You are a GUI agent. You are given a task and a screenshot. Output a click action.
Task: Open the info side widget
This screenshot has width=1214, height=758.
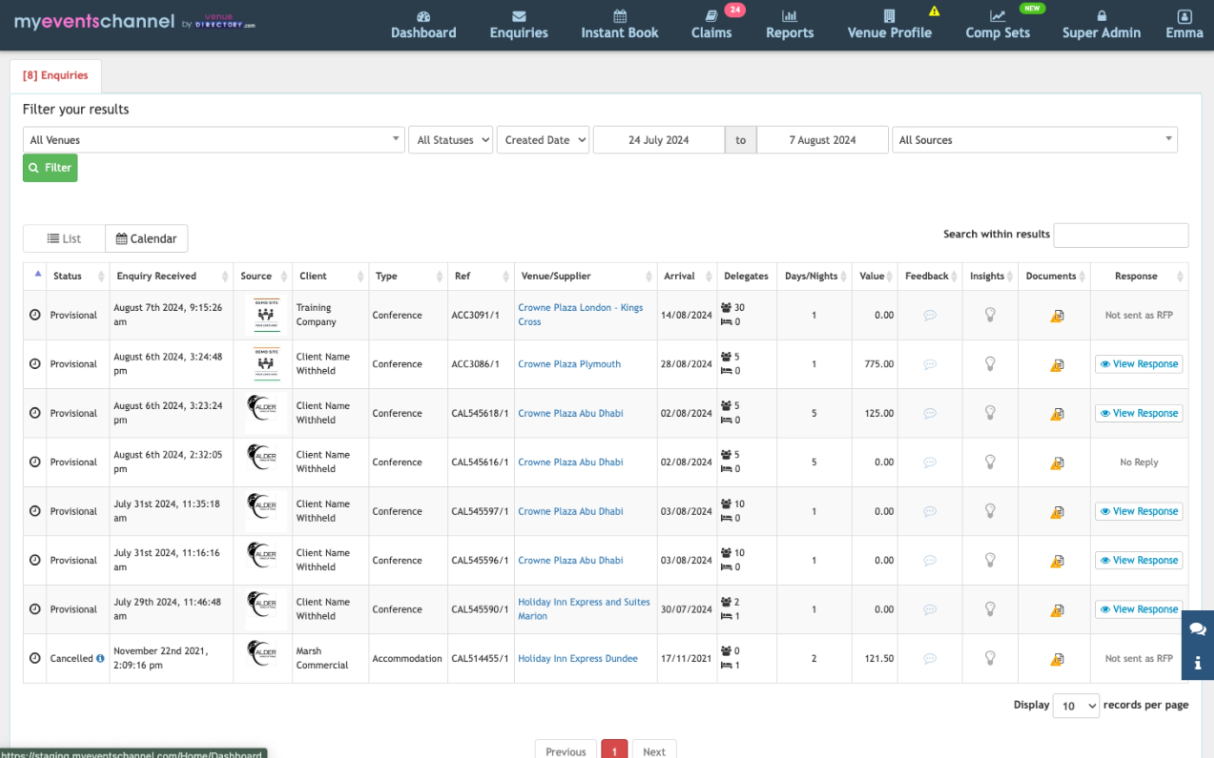pos(1198,663)
